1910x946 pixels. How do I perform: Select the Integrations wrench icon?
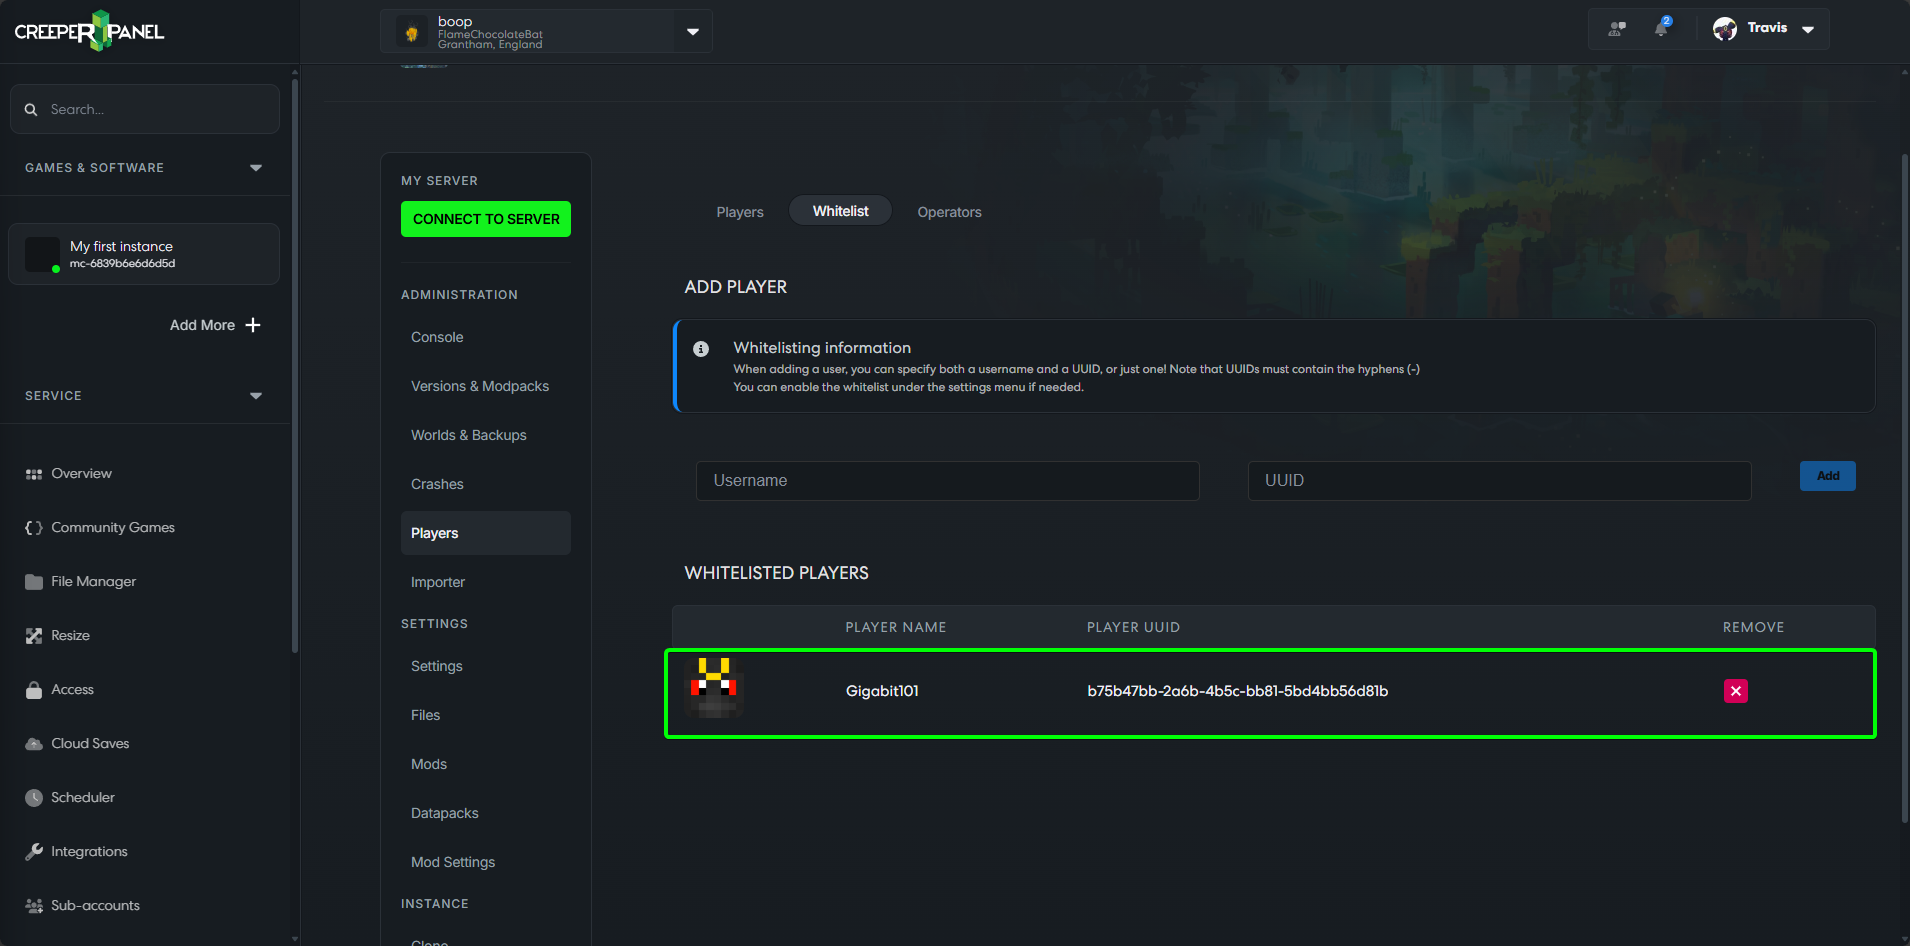point(33,851)
